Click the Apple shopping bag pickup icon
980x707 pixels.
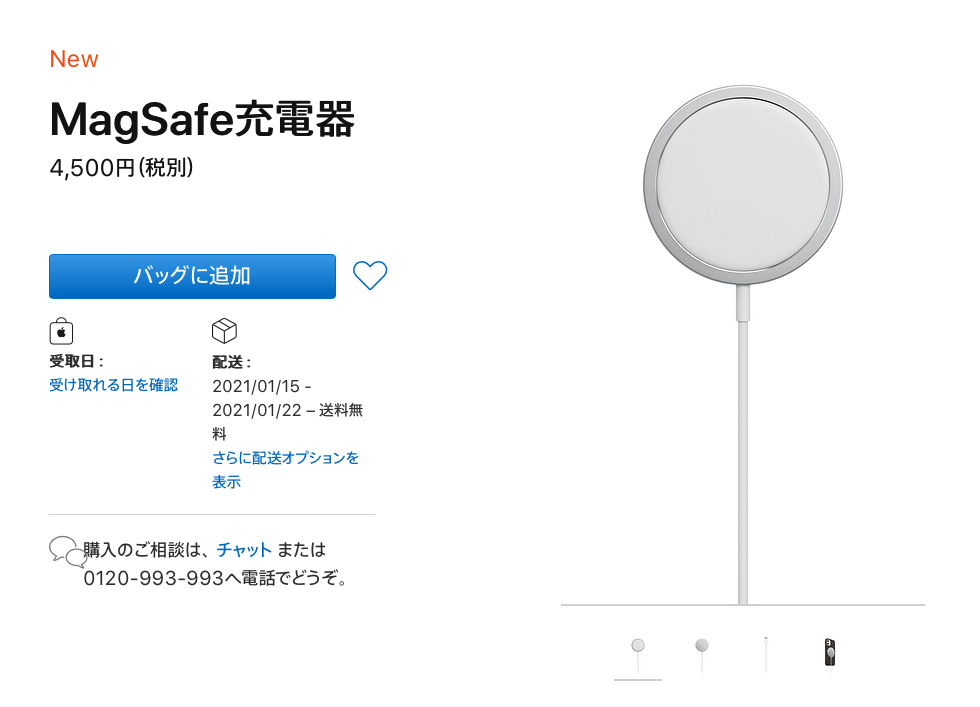point(61,331)
